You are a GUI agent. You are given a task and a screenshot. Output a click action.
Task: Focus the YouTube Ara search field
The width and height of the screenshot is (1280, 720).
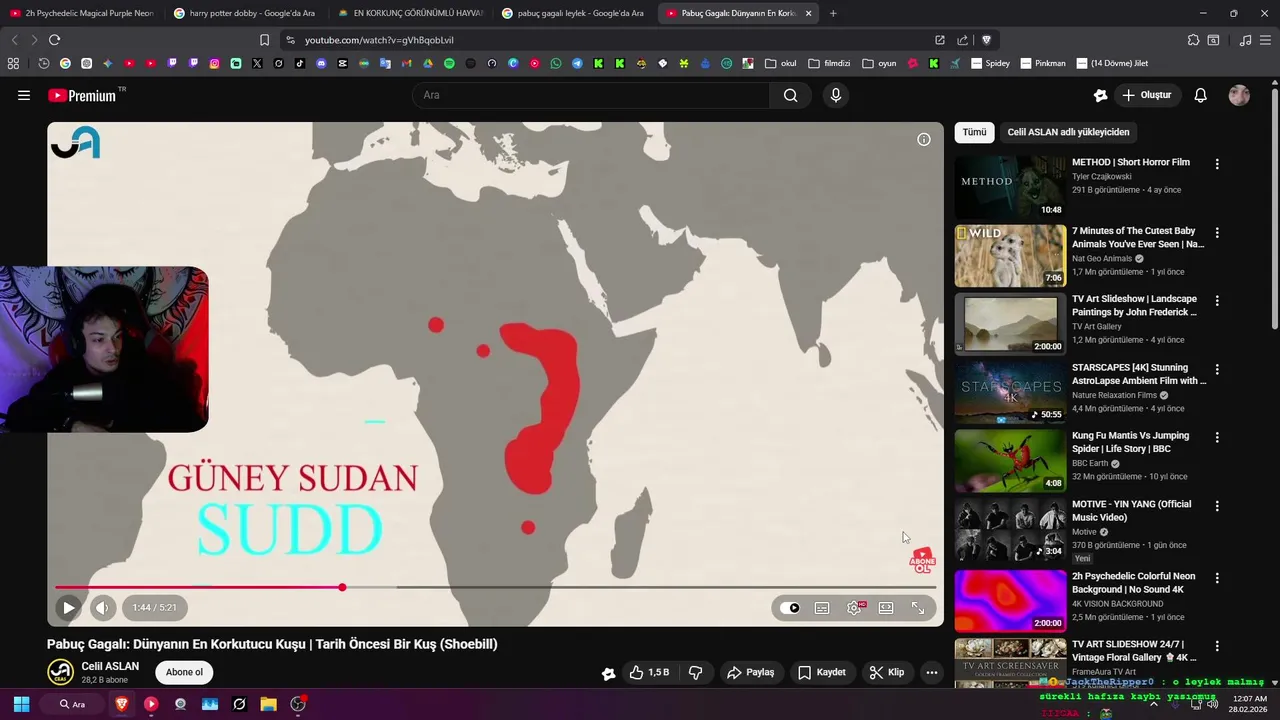coord(591,95)
